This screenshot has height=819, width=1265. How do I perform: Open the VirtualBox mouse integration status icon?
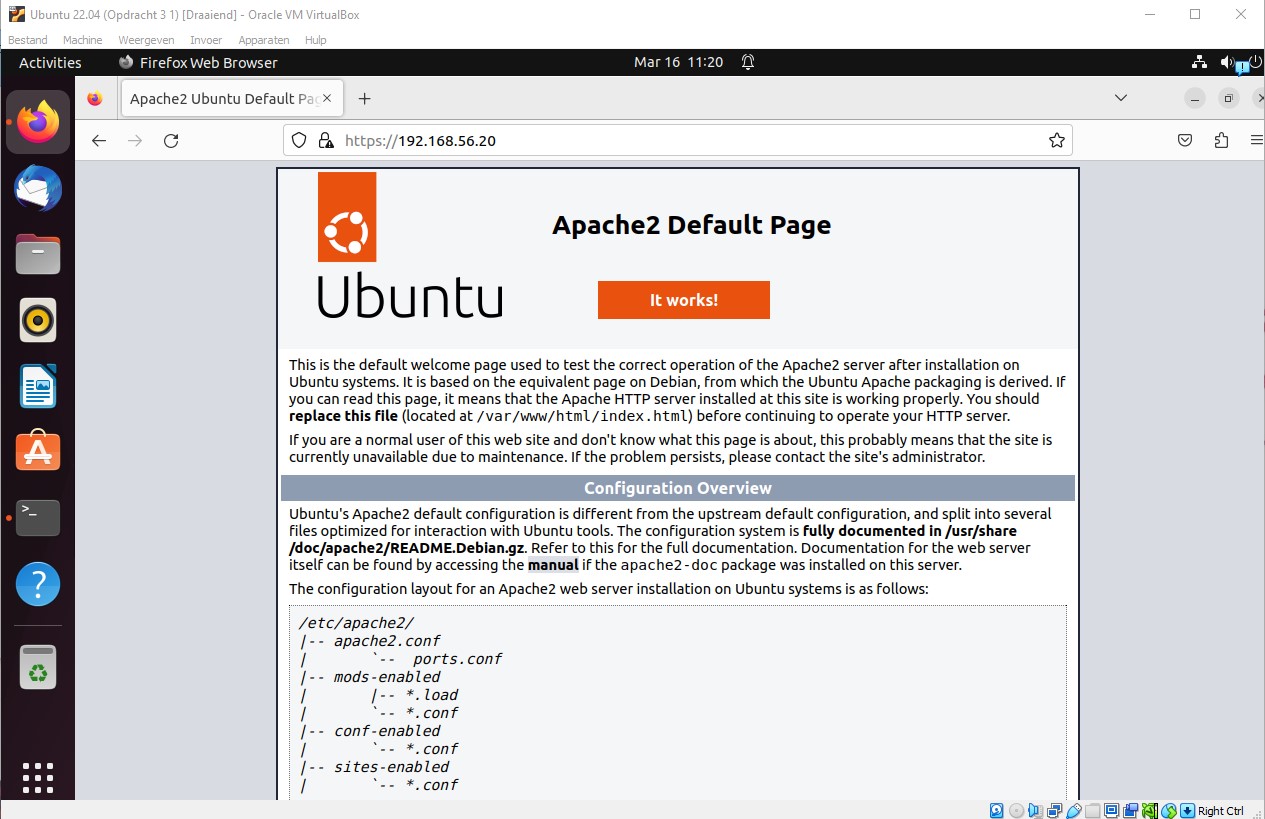pos(1169,810)
